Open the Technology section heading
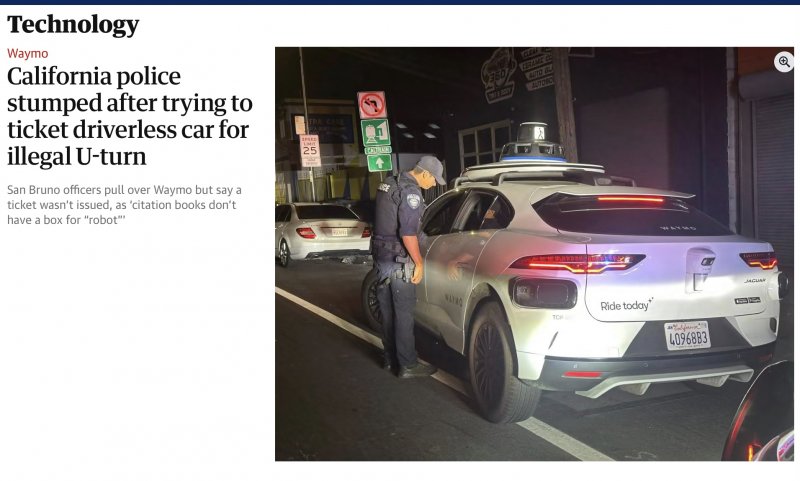 [x=73, y=24]
